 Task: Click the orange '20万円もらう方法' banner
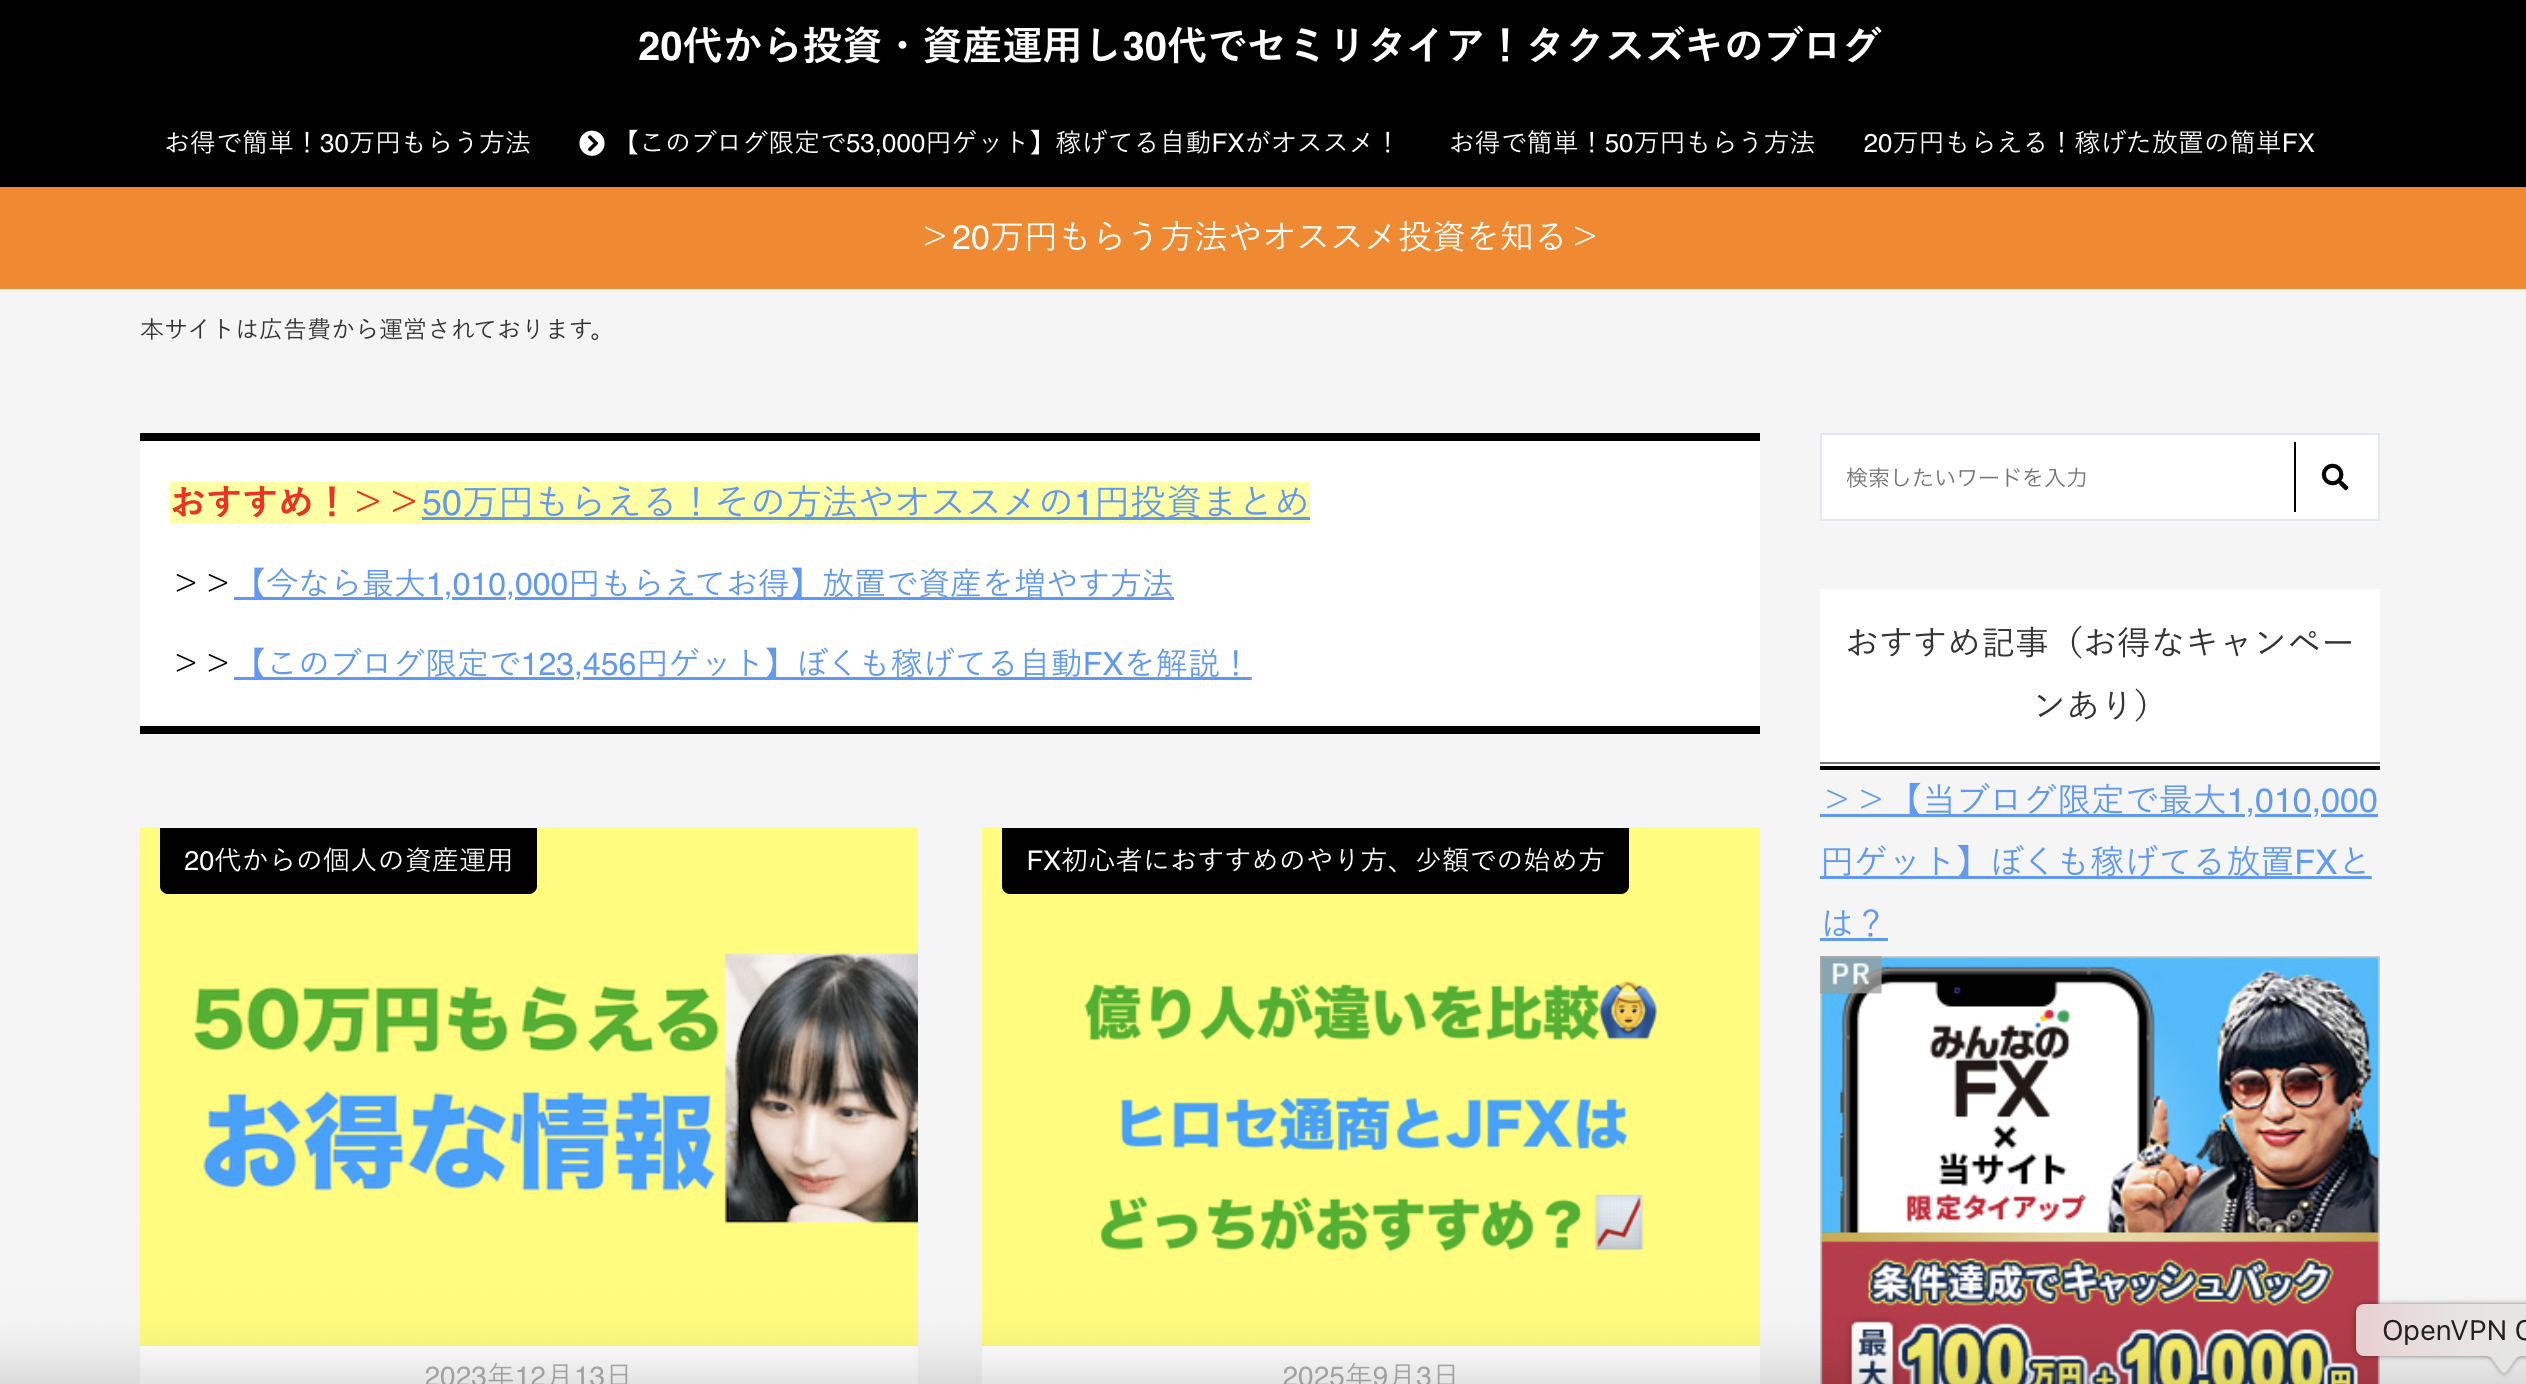tap(1260, 237)
